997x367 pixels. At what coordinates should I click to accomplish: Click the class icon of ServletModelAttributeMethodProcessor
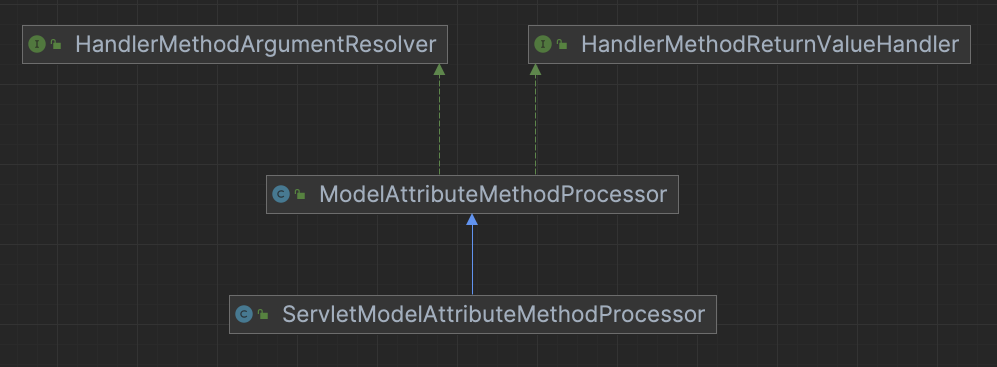point(244,314)
